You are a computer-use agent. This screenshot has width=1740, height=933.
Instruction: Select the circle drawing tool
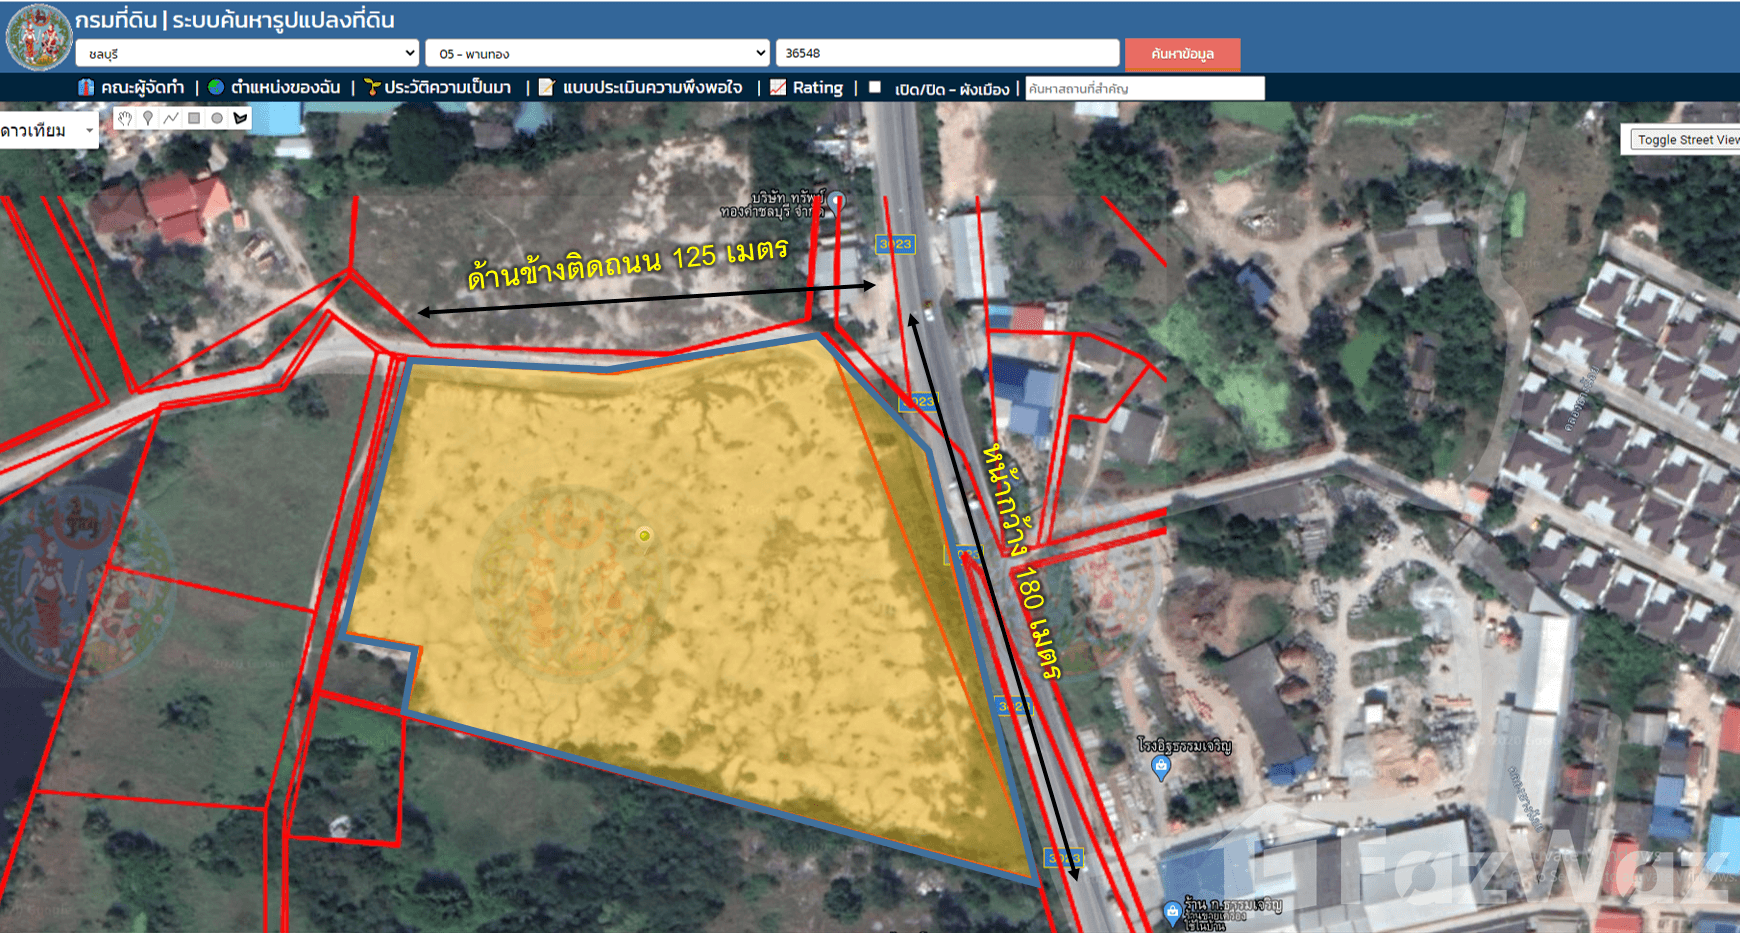(217, 118)
